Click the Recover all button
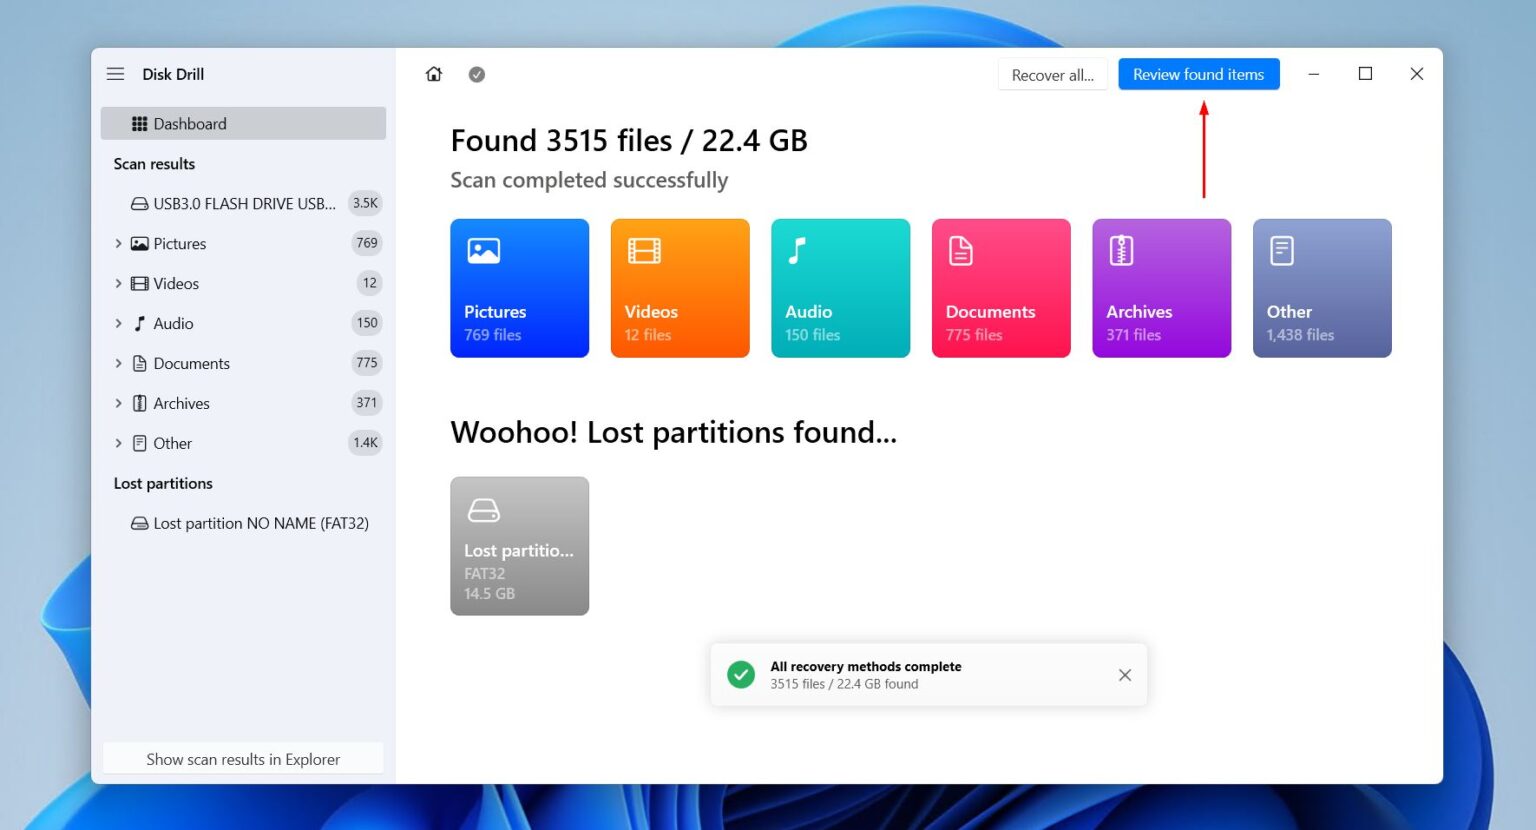The image size is (1536, 830). click(1052, 74)
